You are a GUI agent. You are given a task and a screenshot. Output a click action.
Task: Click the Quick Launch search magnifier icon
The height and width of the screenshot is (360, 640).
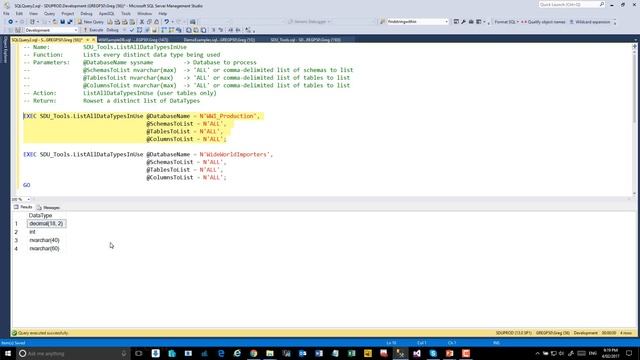coord(602,4)
